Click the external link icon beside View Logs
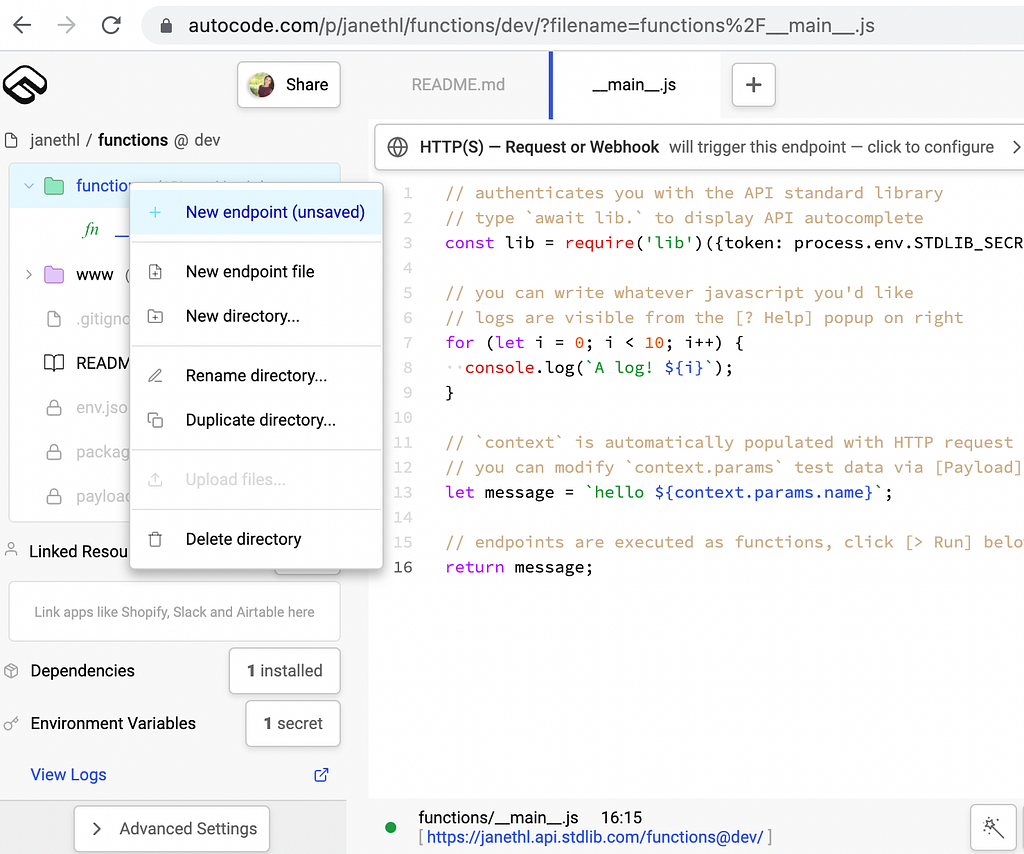The height and width of the screenshot is (854, 1024). (321, 775)
